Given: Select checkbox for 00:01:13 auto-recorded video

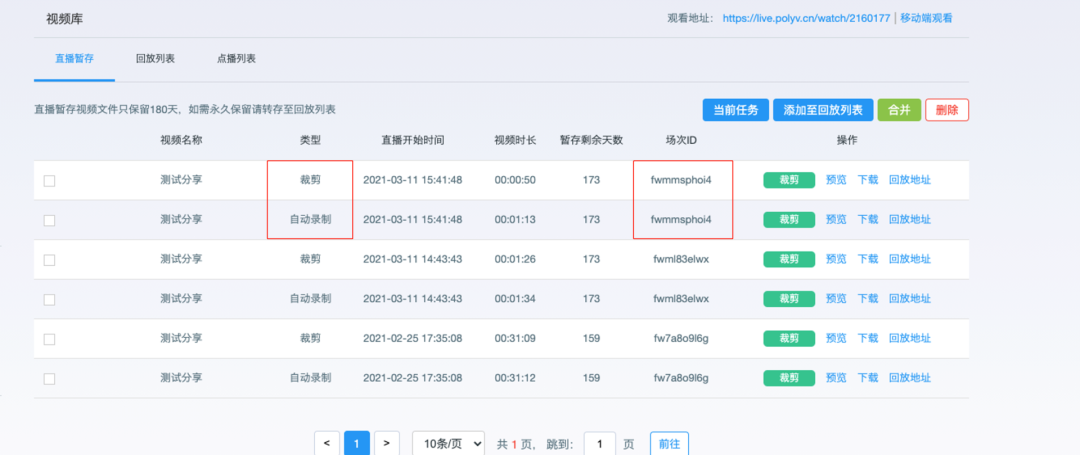Looking at the screenshot, I should point(49,220).
